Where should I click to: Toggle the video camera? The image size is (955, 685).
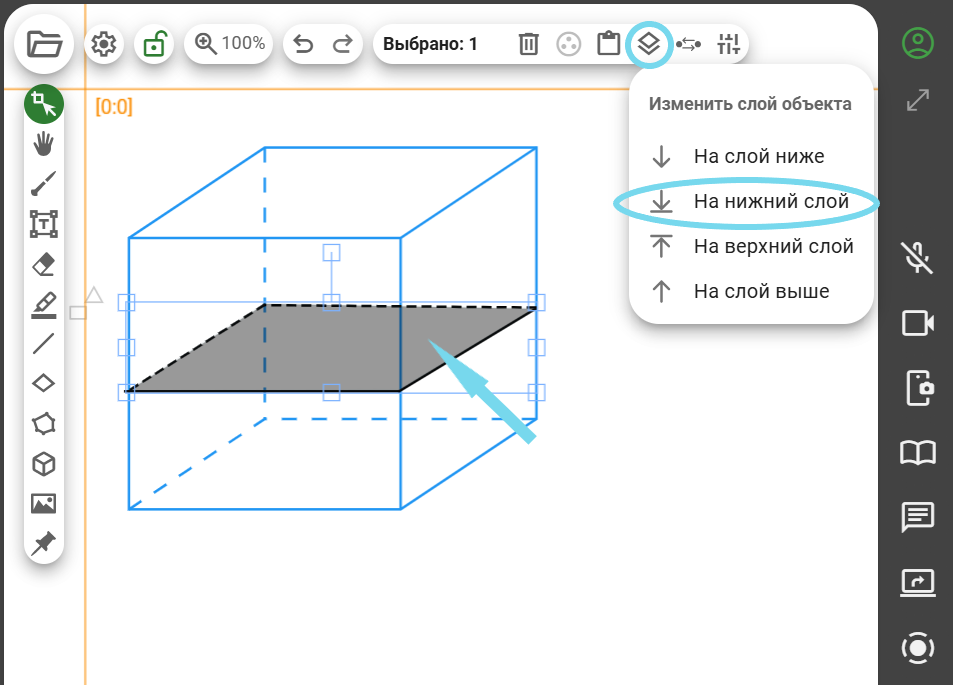(917, 323)
